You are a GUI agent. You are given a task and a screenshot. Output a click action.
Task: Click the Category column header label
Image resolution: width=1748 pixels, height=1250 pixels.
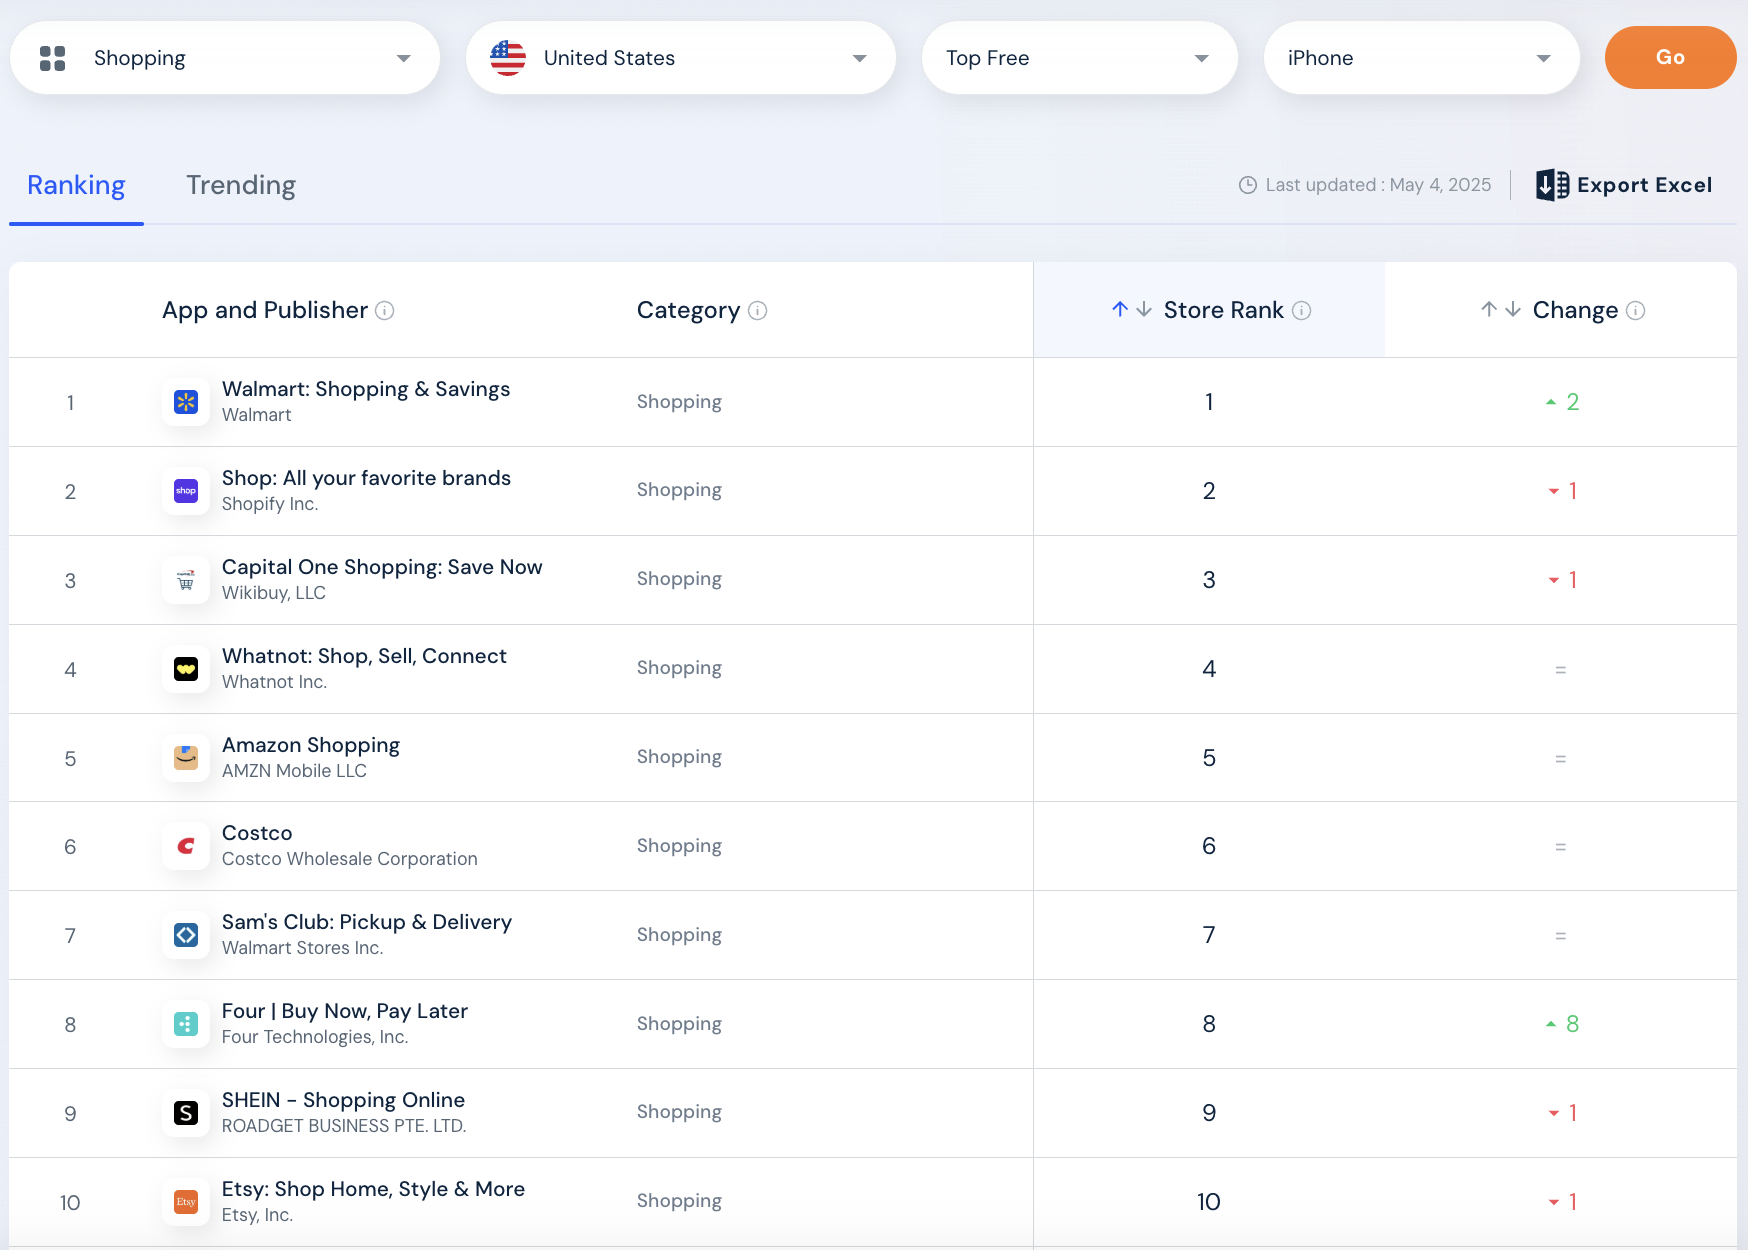[689, 311]
